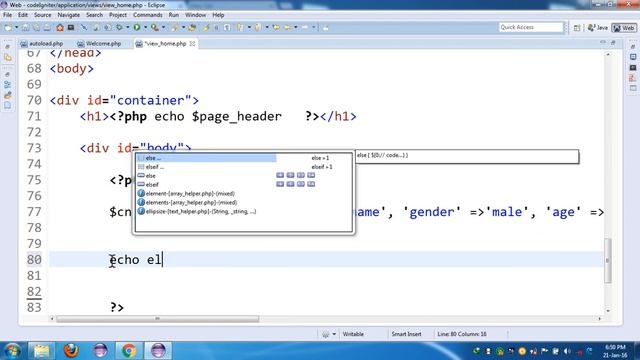Switch to the Web perspective
Screen dimensions: 640x360
point(624,28)
